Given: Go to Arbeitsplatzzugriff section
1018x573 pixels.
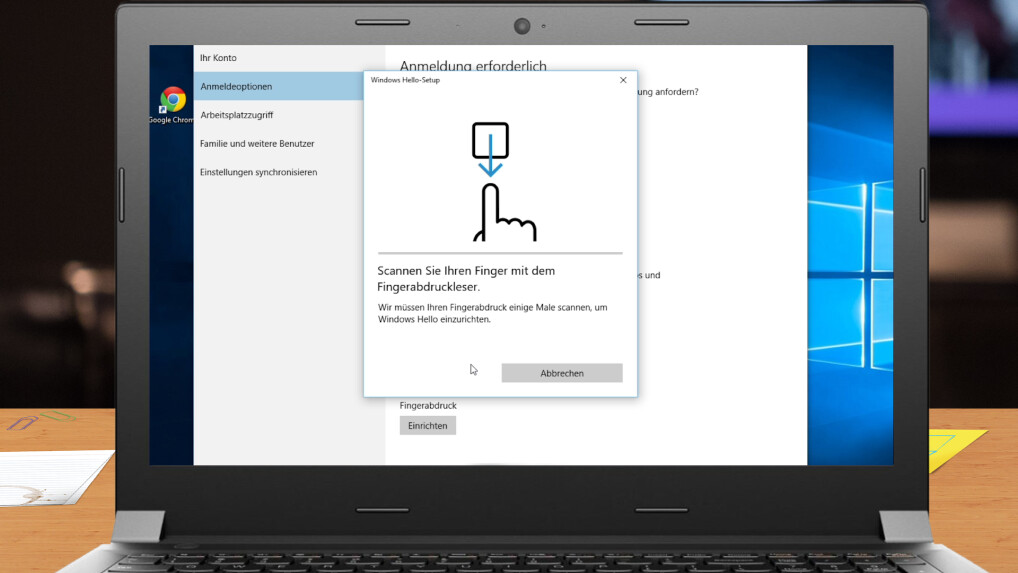Looking at the screenshot, I should [x=236, y=115].
